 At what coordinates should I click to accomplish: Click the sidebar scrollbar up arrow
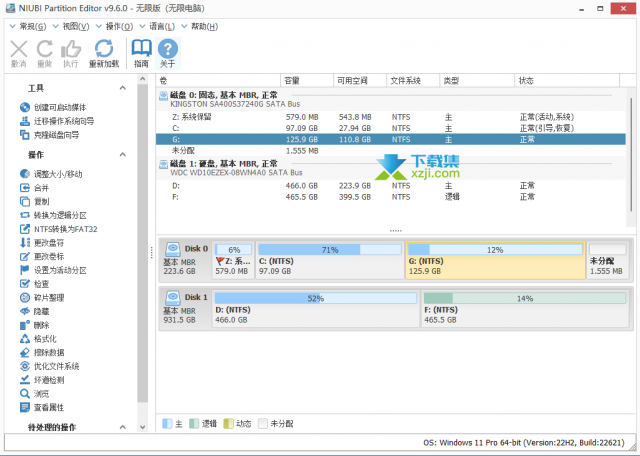click(x=142, y=79)
